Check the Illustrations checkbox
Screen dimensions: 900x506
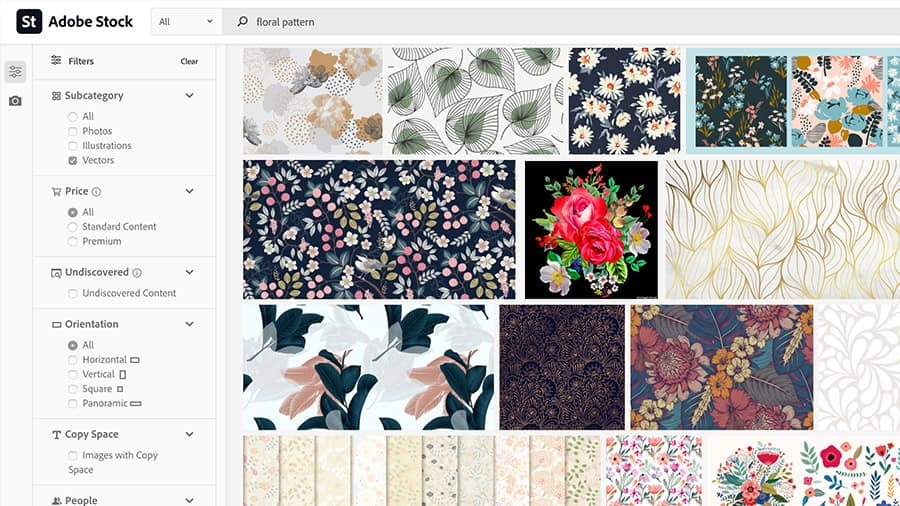(72, 146)
